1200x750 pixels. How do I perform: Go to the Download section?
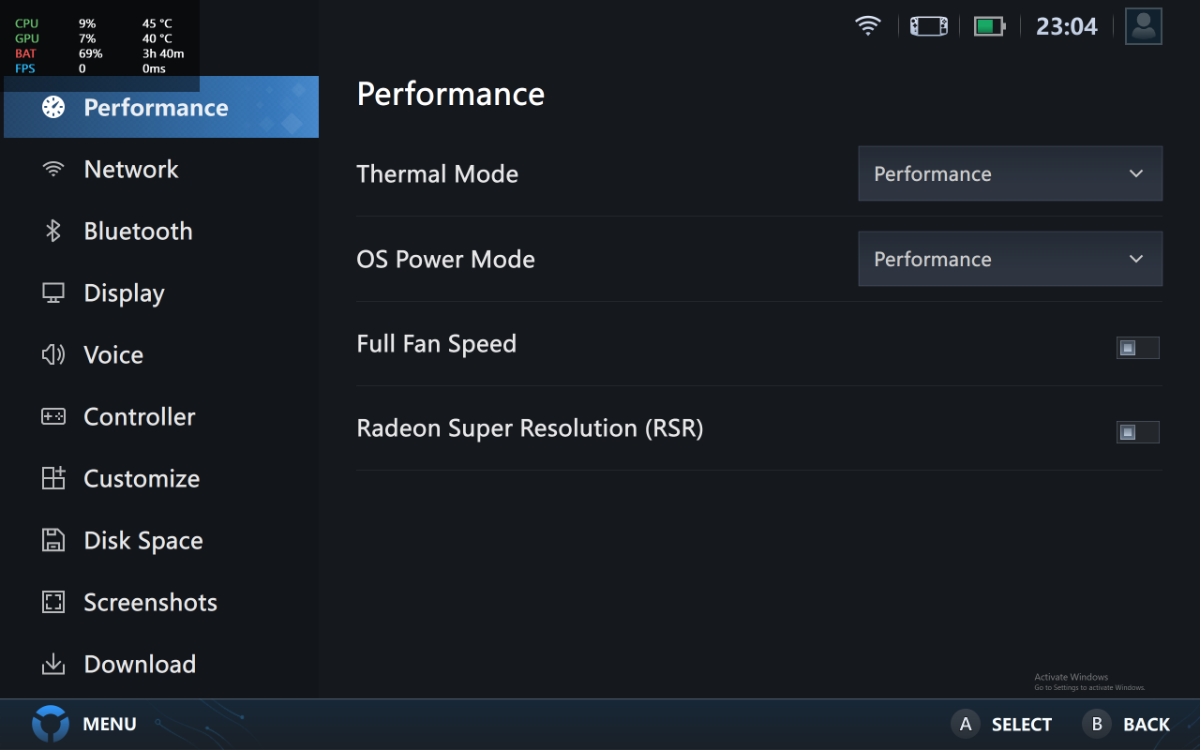139,665
